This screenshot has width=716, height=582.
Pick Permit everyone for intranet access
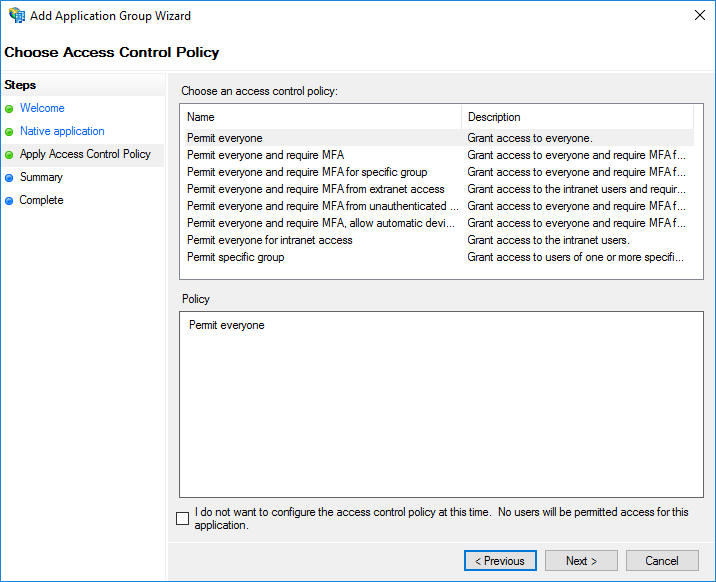pyautogui.click(x=270, y=240)
